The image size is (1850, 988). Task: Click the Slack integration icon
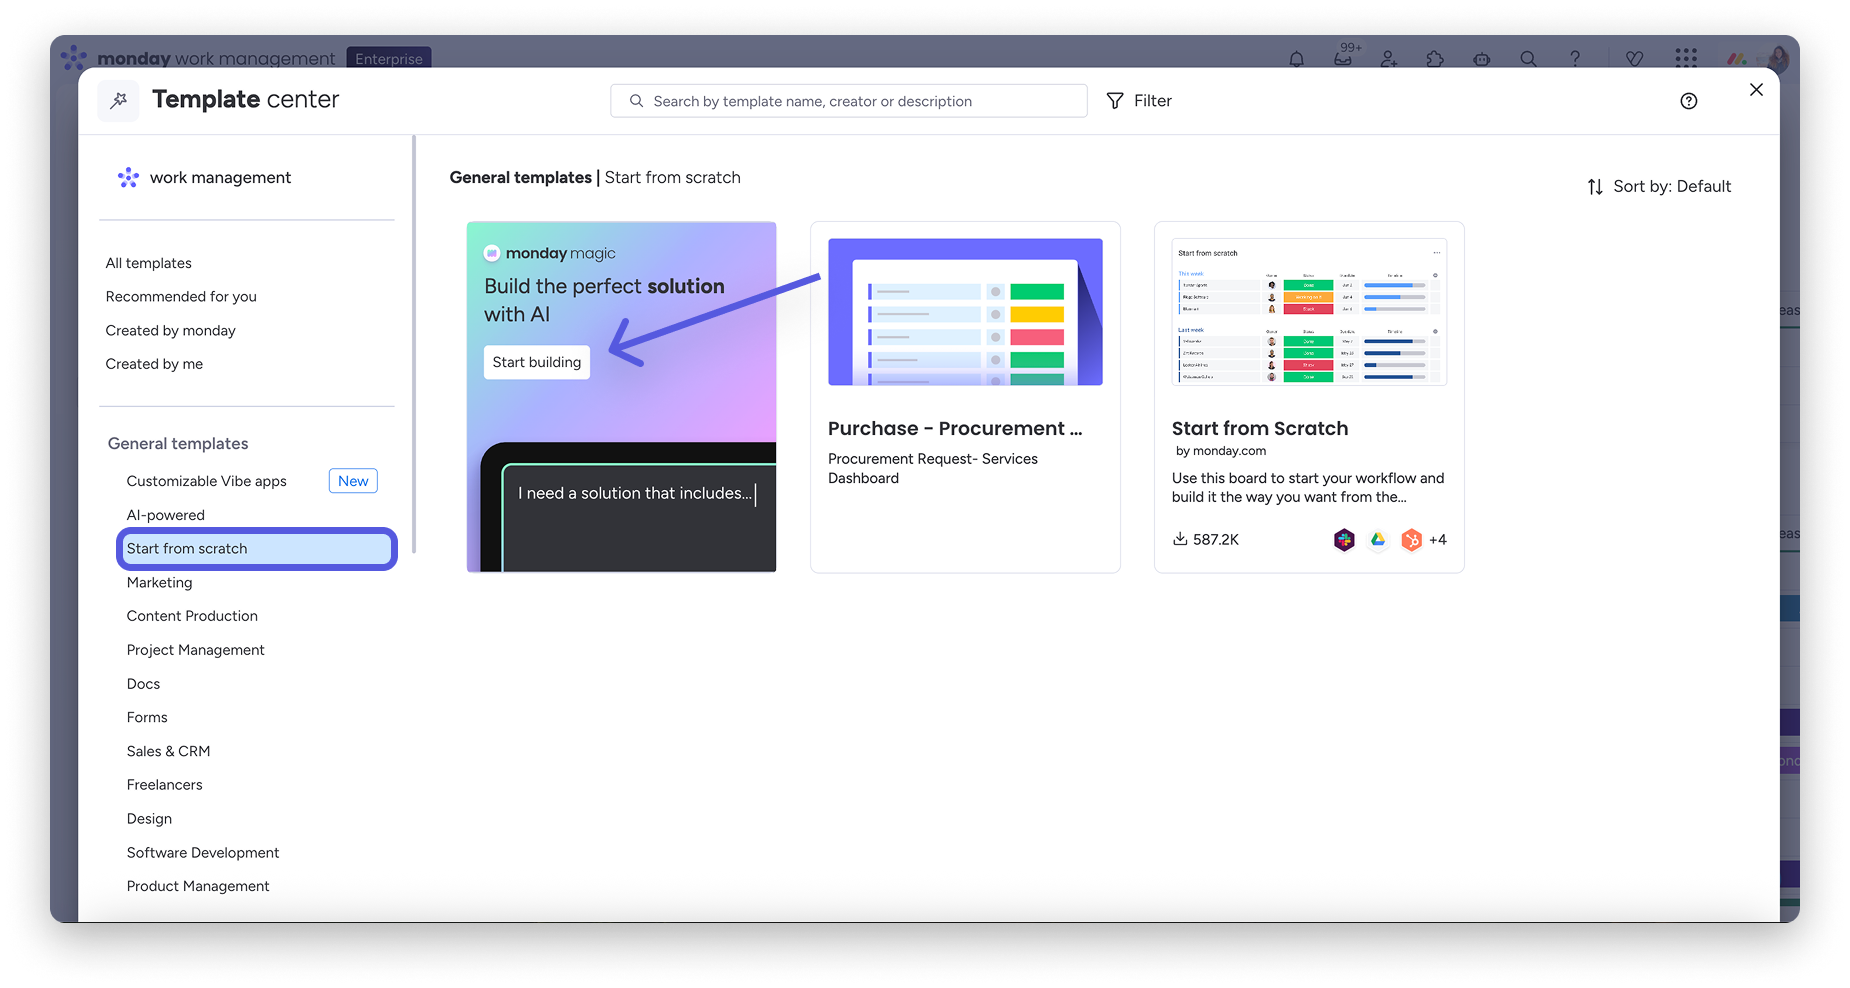point(1344,540)
